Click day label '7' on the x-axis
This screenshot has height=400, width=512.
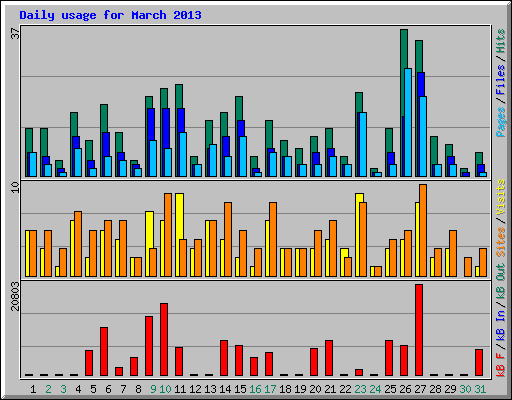123,389
